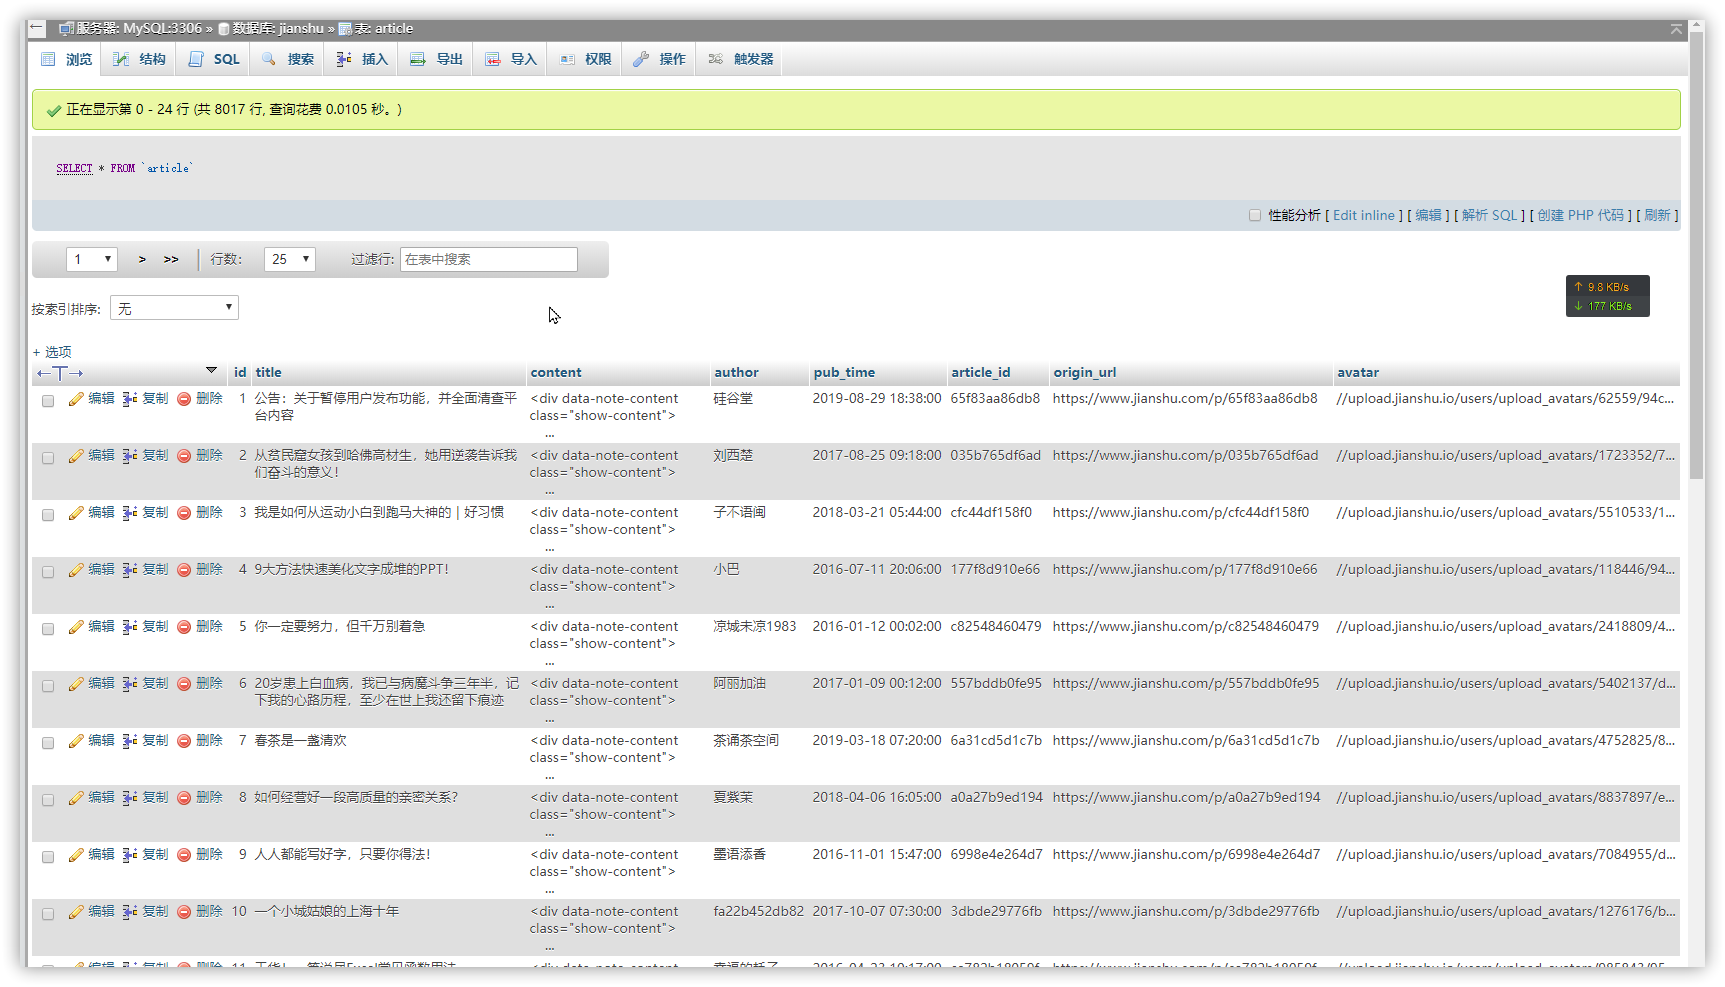The width and height of the screenshot is (1725, 987).
Task: Click the pencil edit icon for row 5
Action: pyautogui.click(x=76, y=627)
